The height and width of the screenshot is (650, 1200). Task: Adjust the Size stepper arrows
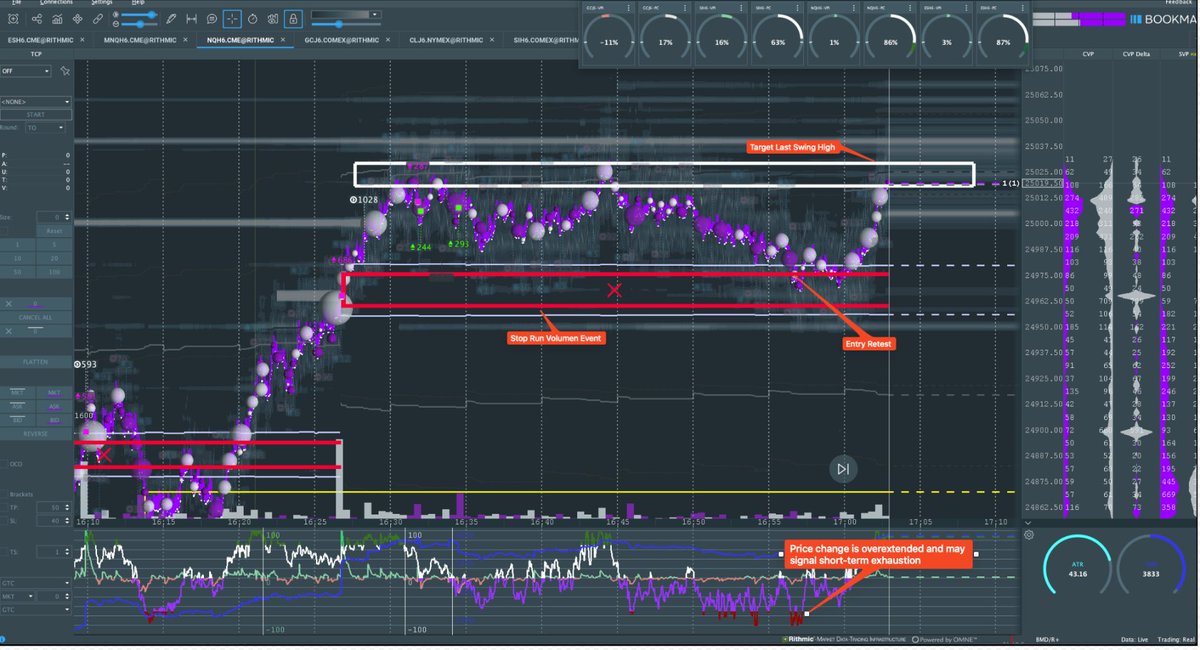click(x=68, y=217)
